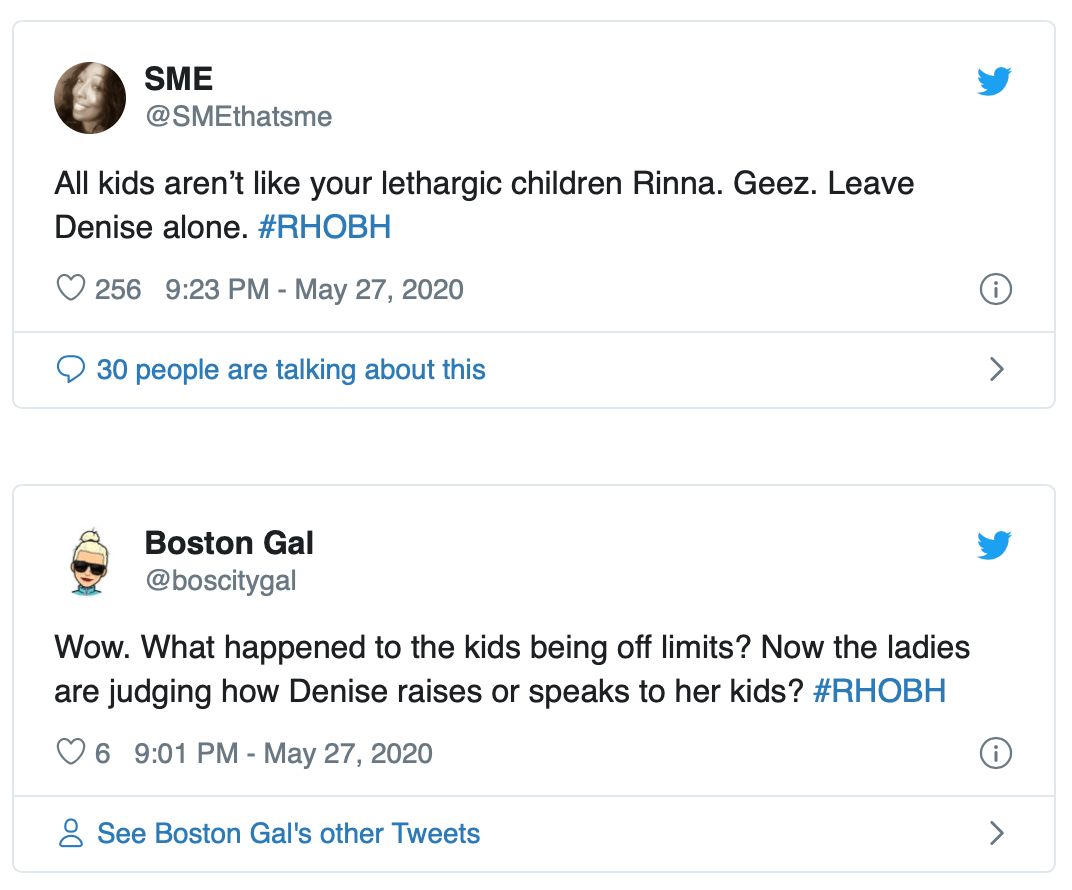The image size is (1072, 890).
Task: Expand the chevron beside Boston Gal's other Tweets
Action: [996, 833]
